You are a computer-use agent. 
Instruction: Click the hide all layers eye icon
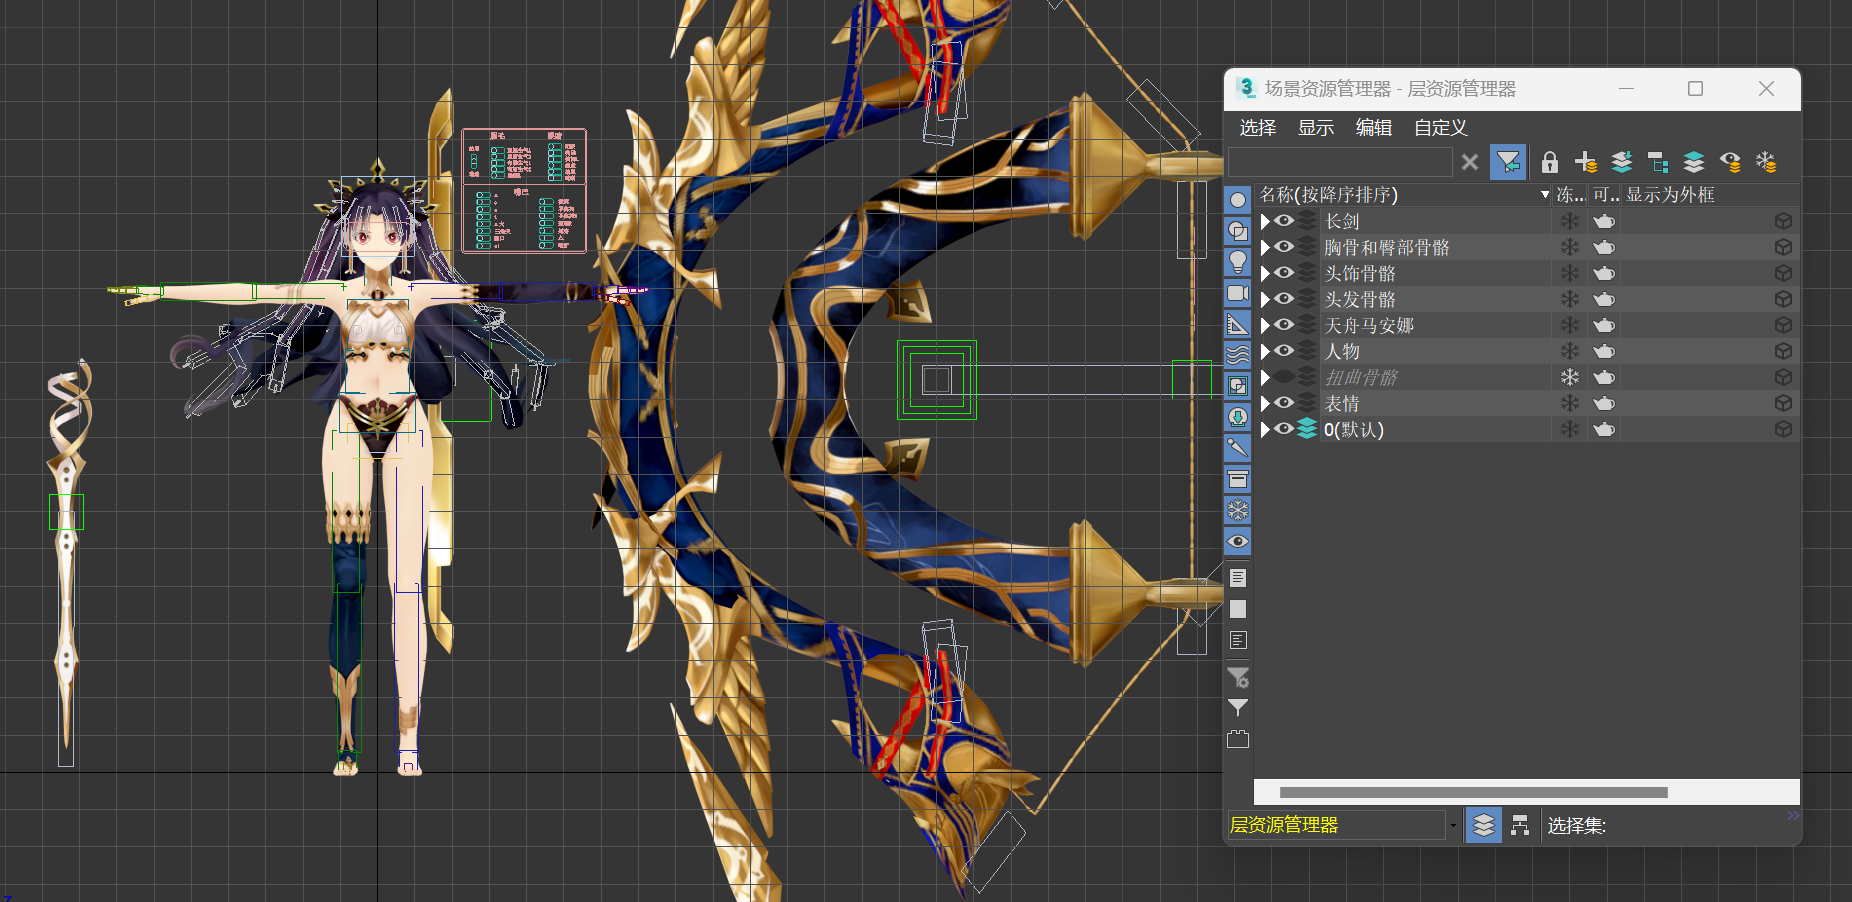pos(1730,162)
